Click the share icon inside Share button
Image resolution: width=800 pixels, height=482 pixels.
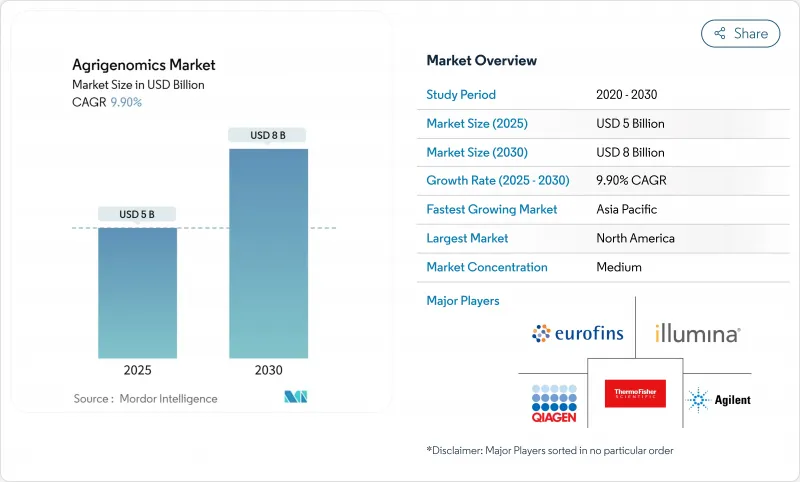click(719, 33)
